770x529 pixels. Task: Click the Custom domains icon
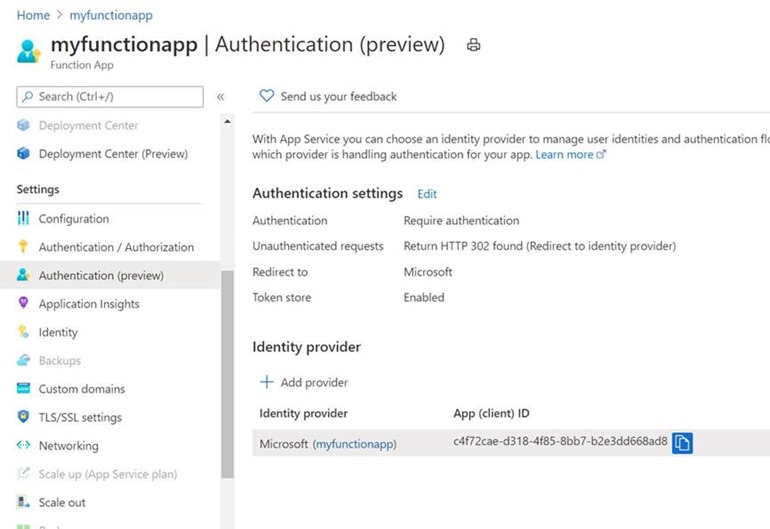click(x=23, y=388)
